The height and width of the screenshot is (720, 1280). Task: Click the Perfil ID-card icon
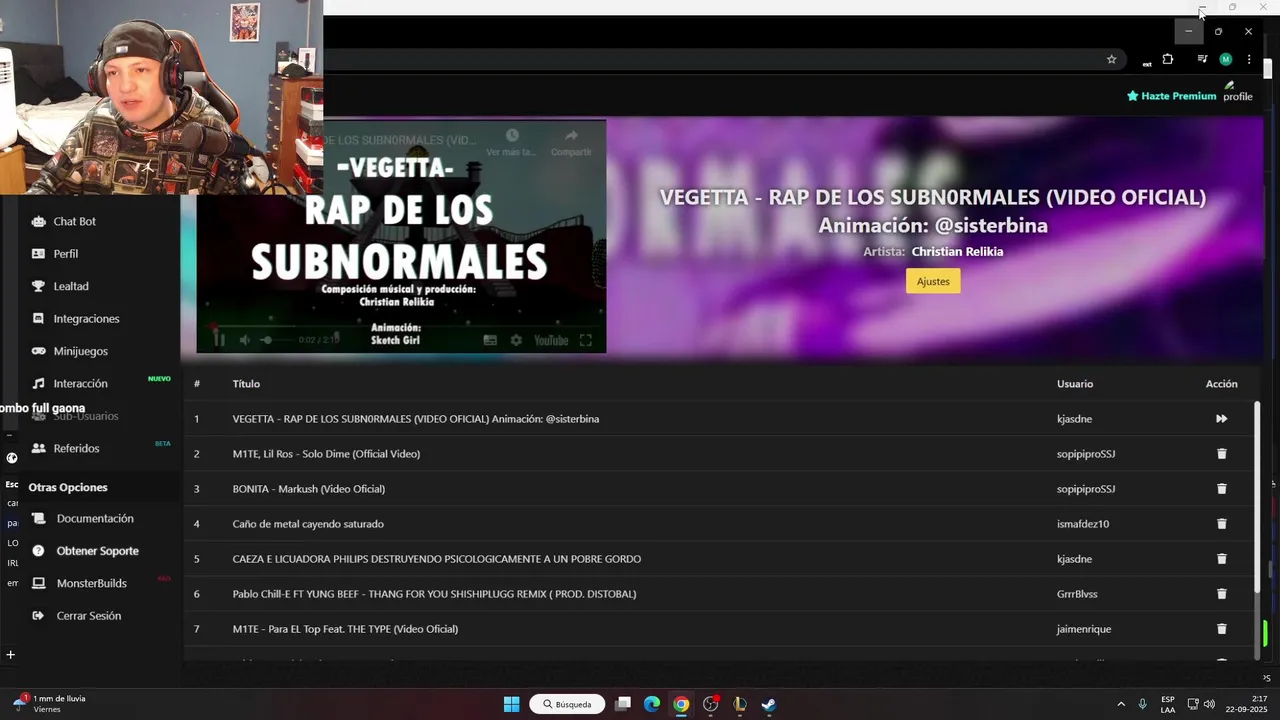(x=38, y=254)
